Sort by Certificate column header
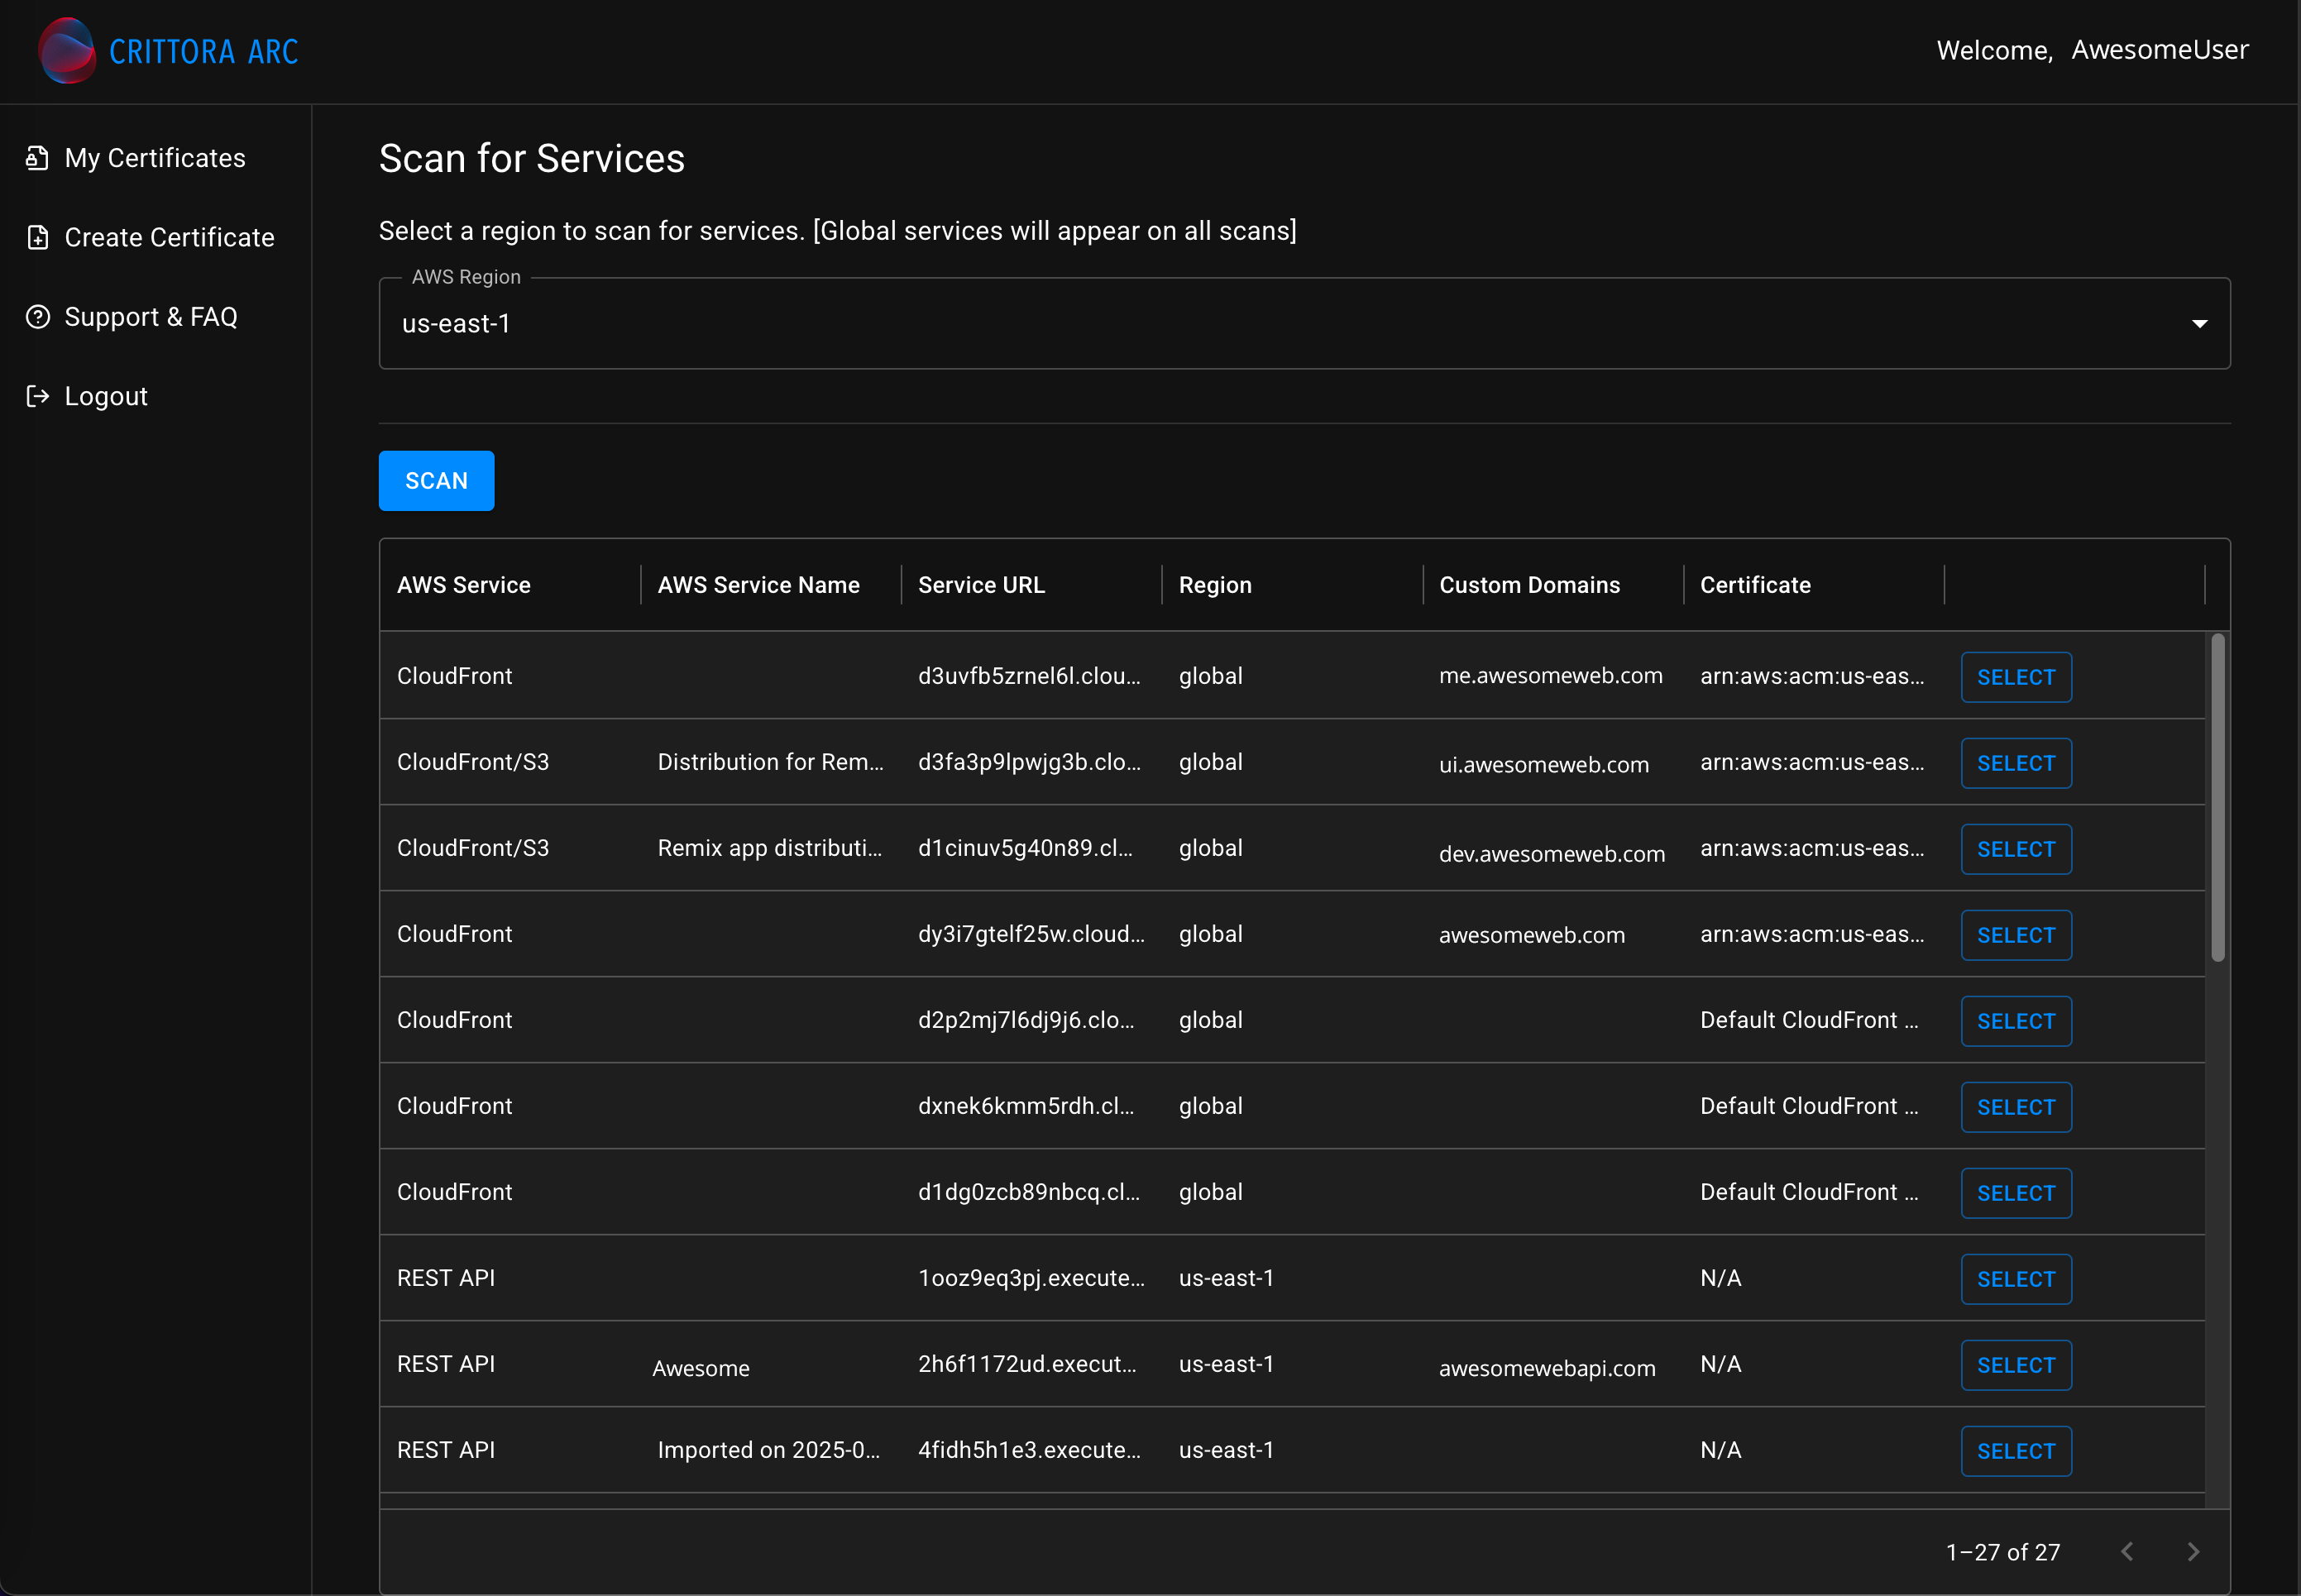Viewport: 2301px width, 1596px height. [x=1755, y=585]
